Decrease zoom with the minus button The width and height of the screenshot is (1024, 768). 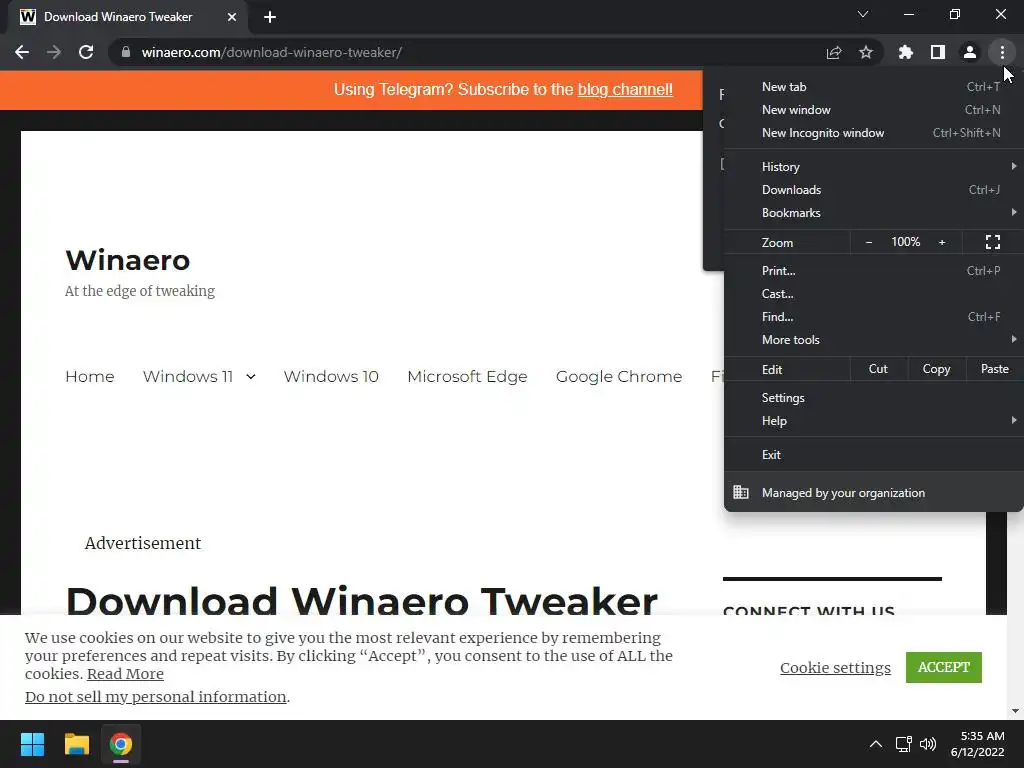[869, 242]
